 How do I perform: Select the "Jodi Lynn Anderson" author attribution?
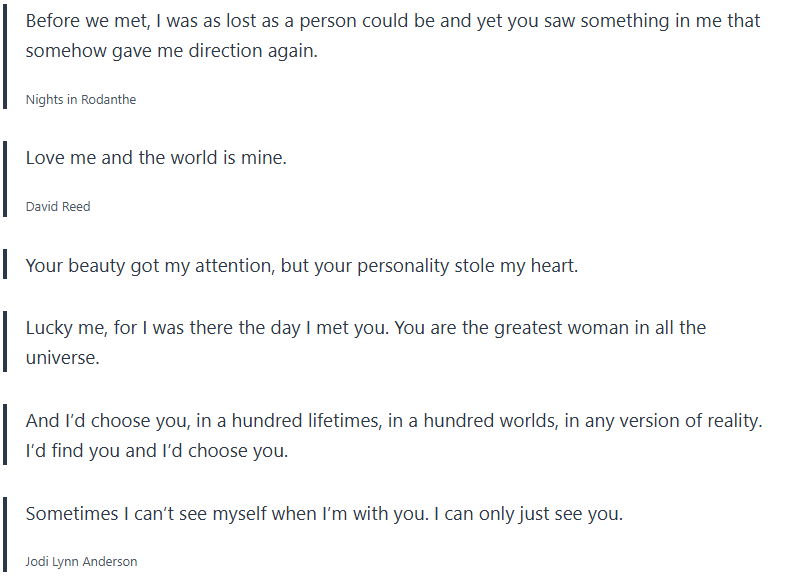click(x=81, y=562)
